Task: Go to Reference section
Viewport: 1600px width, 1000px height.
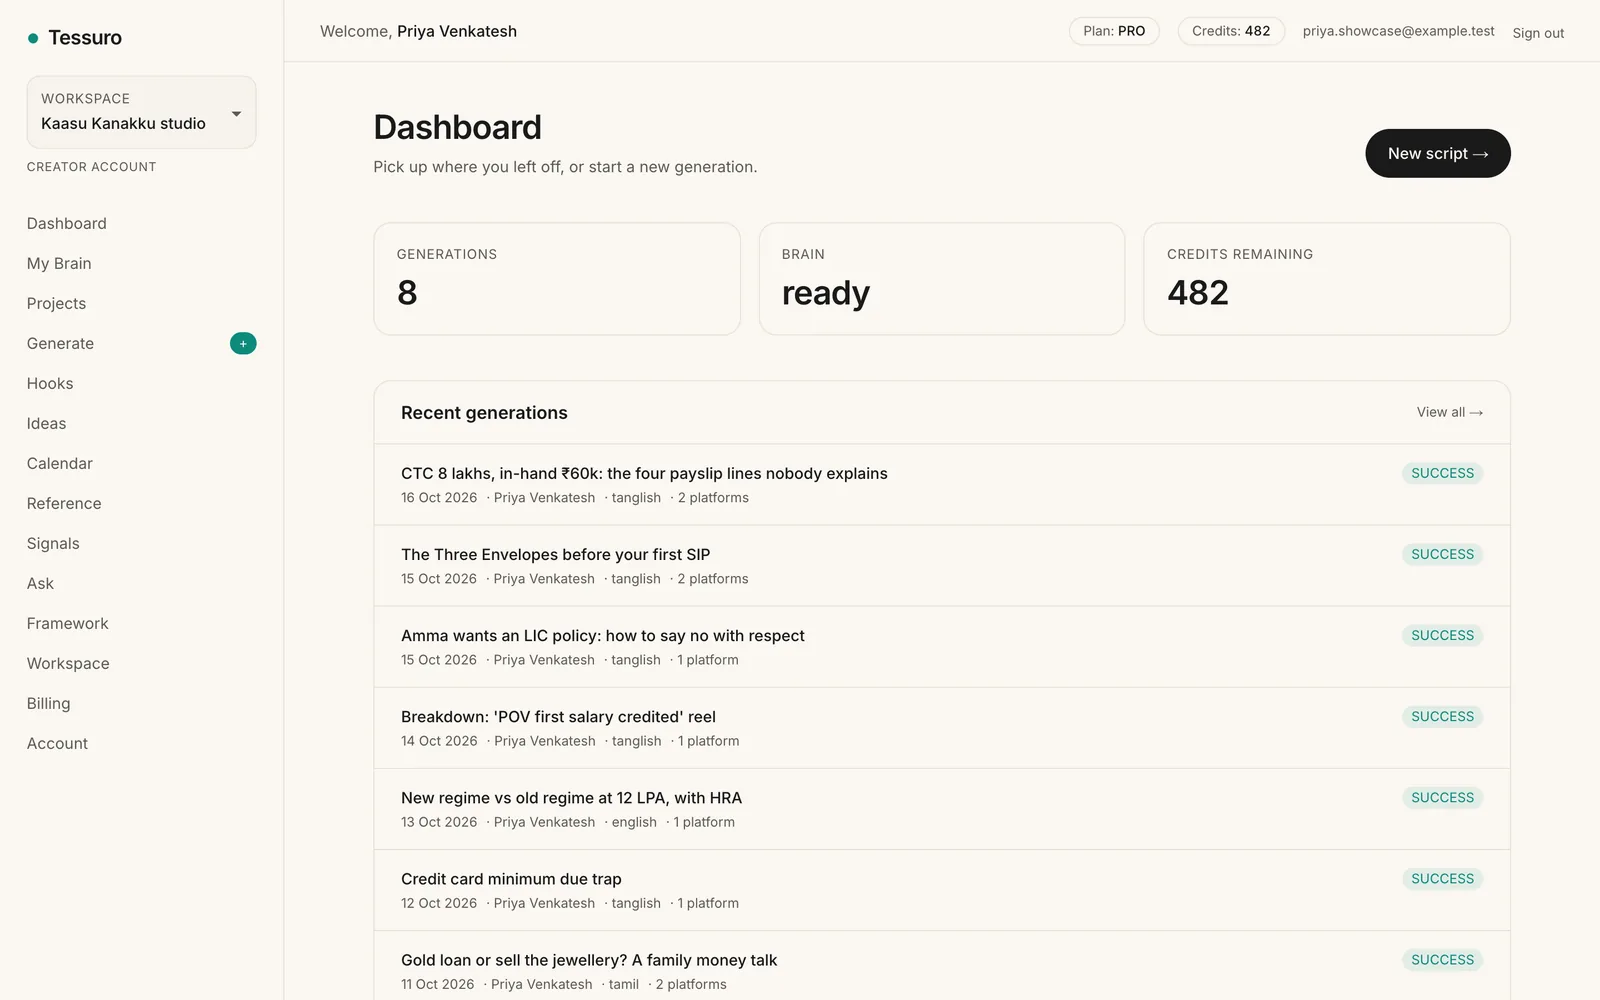Action: pos(64,503)
